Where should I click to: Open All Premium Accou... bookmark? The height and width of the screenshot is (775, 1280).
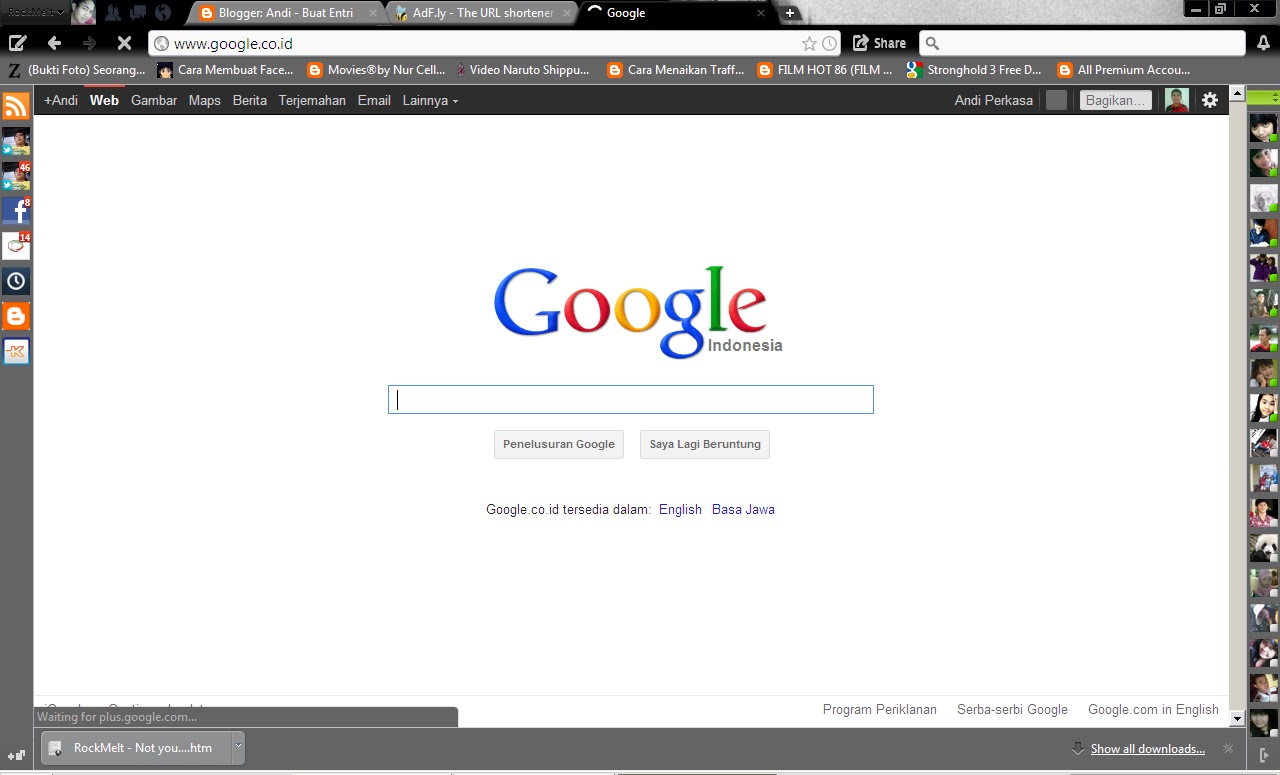click(x=1124, y=70)
